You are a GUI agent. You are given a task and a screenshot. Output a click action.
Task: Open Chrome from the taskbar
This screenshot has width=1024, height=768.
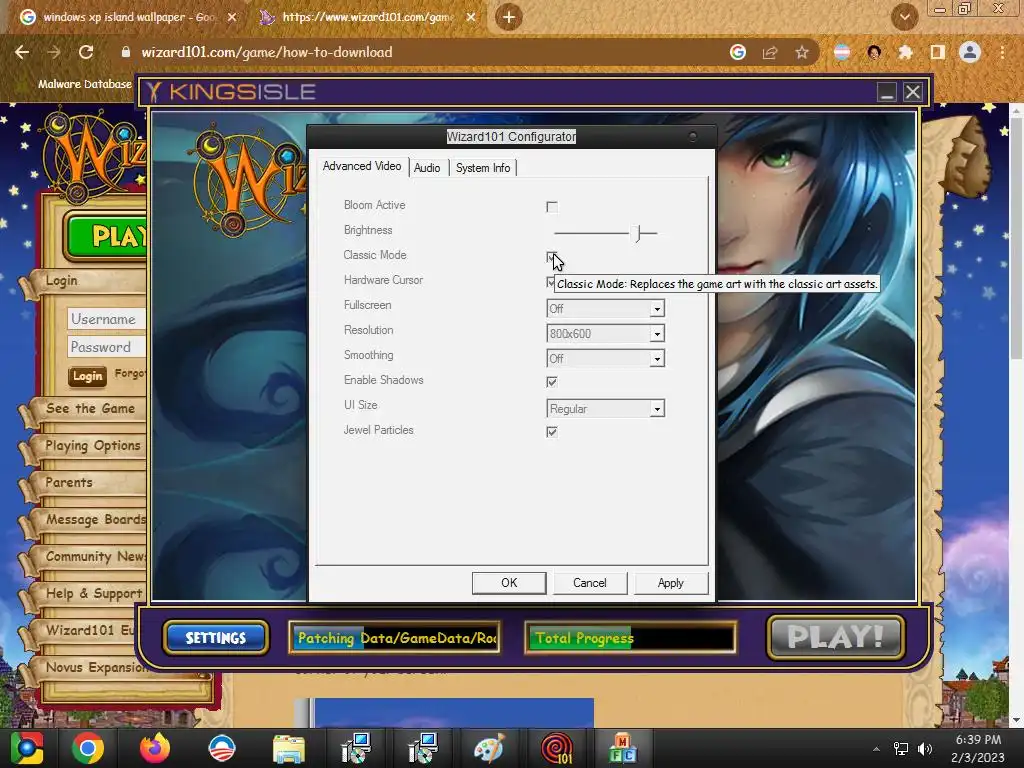tap(88, 748)
